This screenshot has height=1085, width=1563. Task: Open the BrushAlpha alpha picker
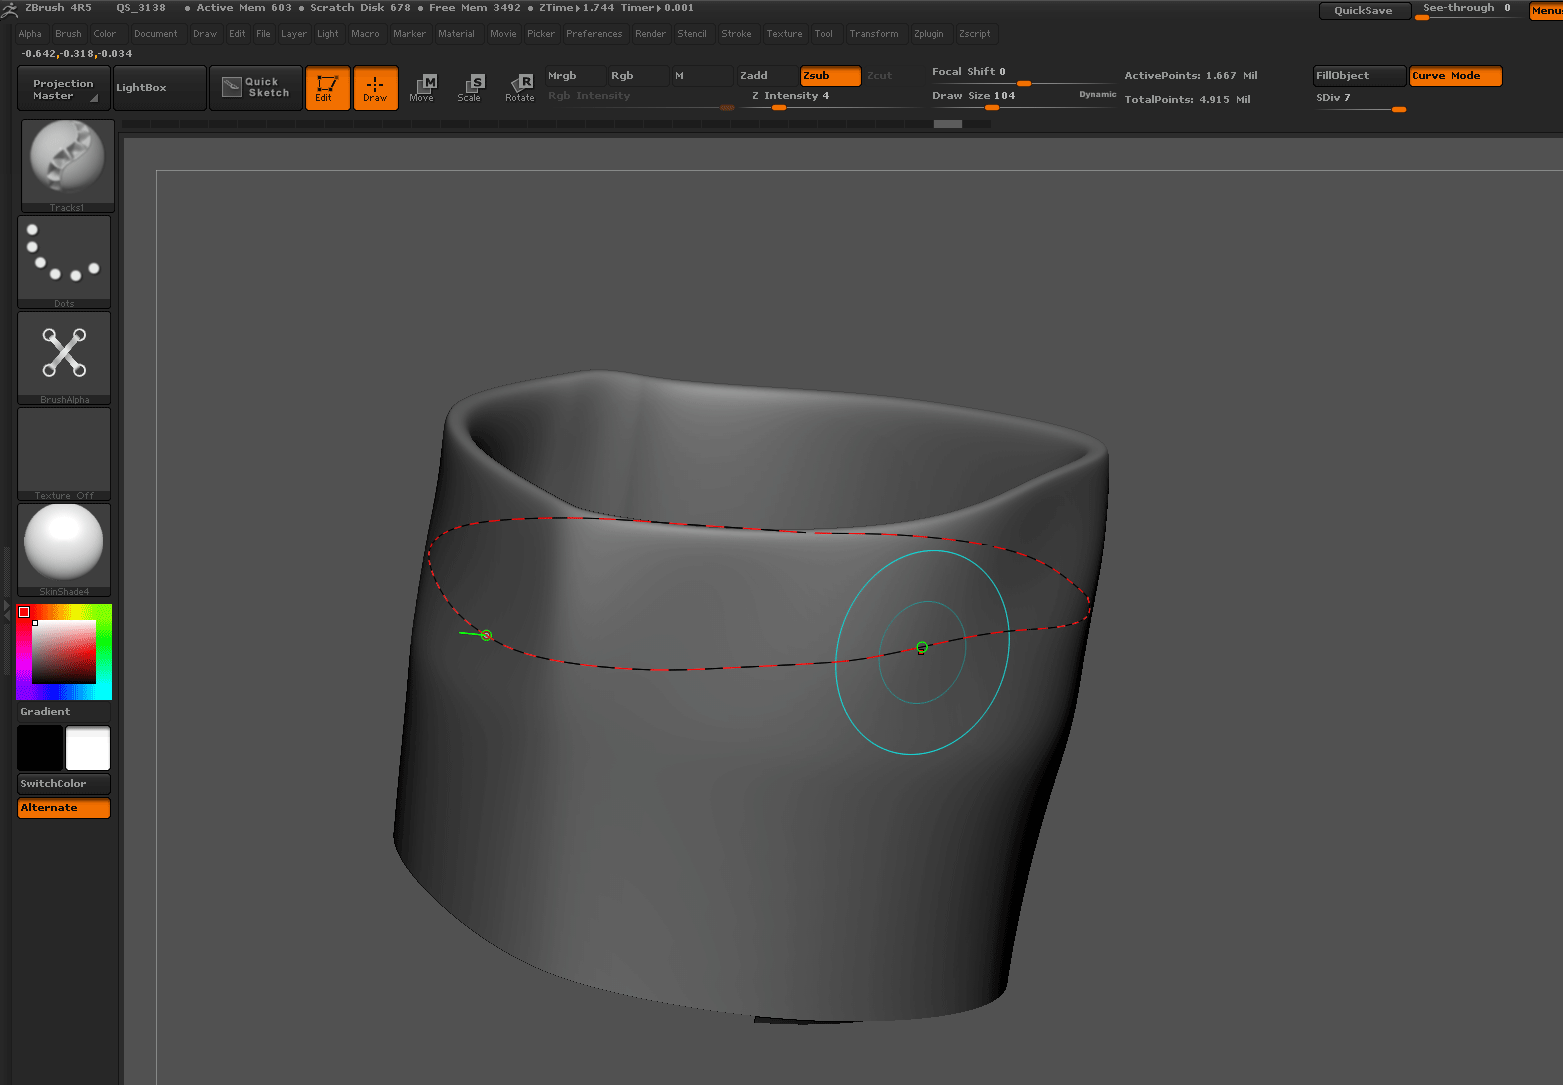[64, 355]
